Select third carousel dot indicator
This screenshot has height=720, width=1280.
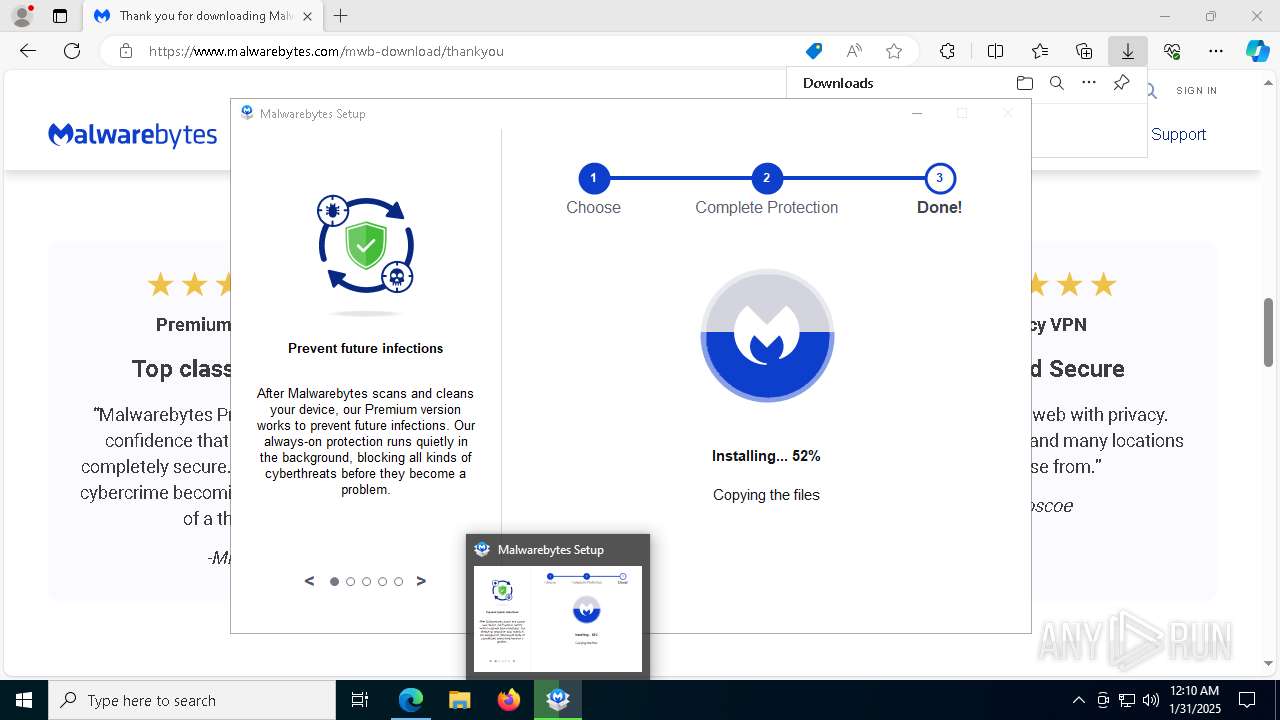coord(366,581)
